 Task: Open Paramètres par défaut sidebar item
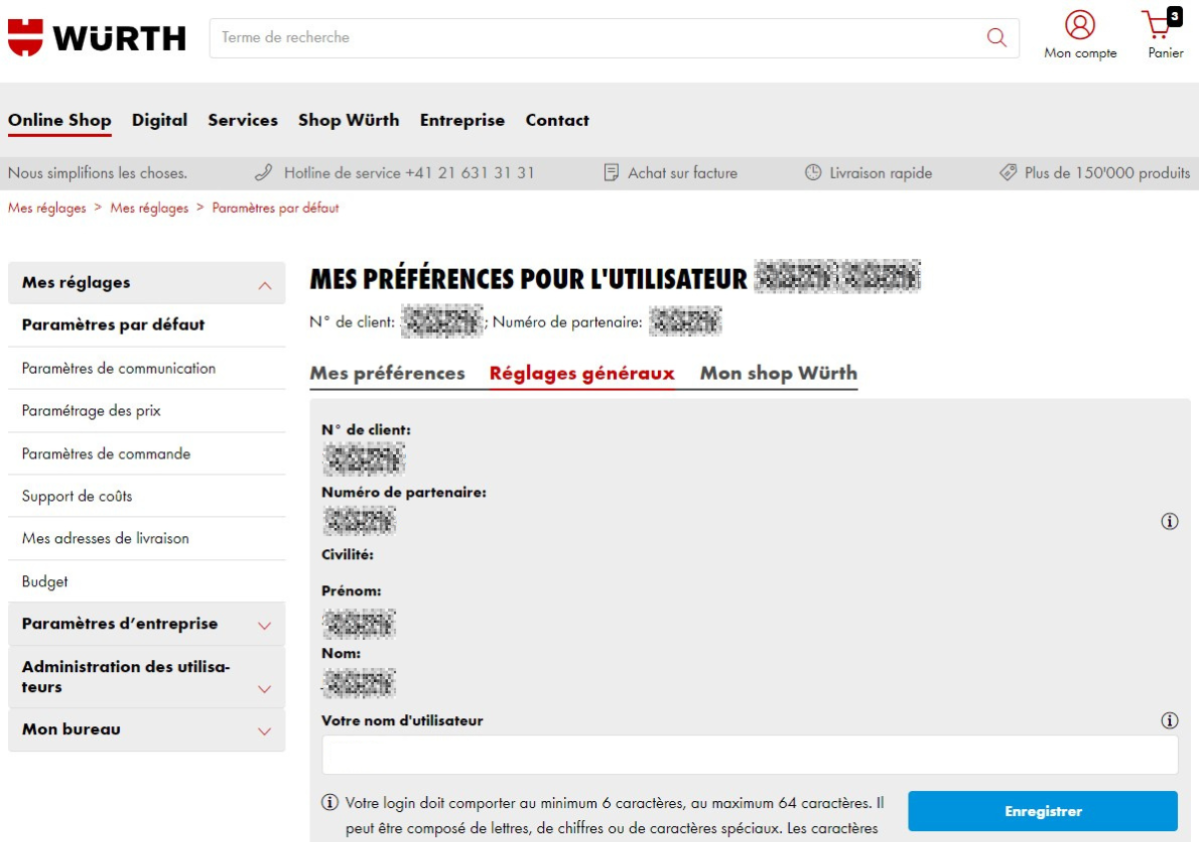146,325
